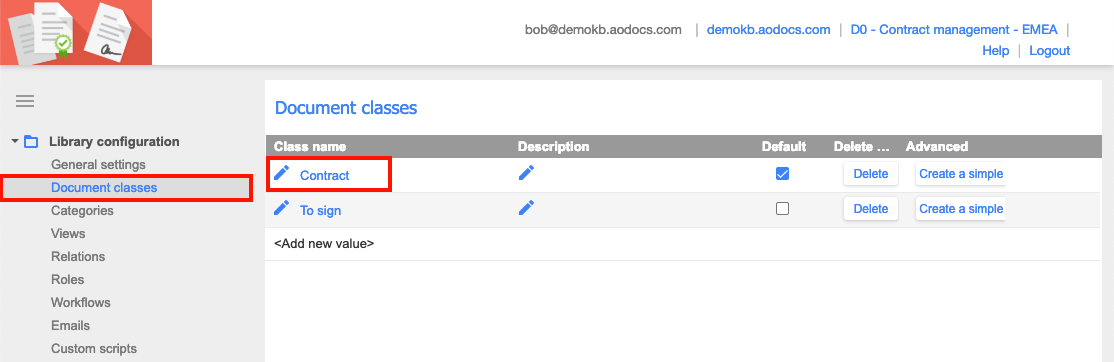This screenshot has width=1114, height=362.
Task: Edit description pencil in To sign row
Action: coord(526,208)
